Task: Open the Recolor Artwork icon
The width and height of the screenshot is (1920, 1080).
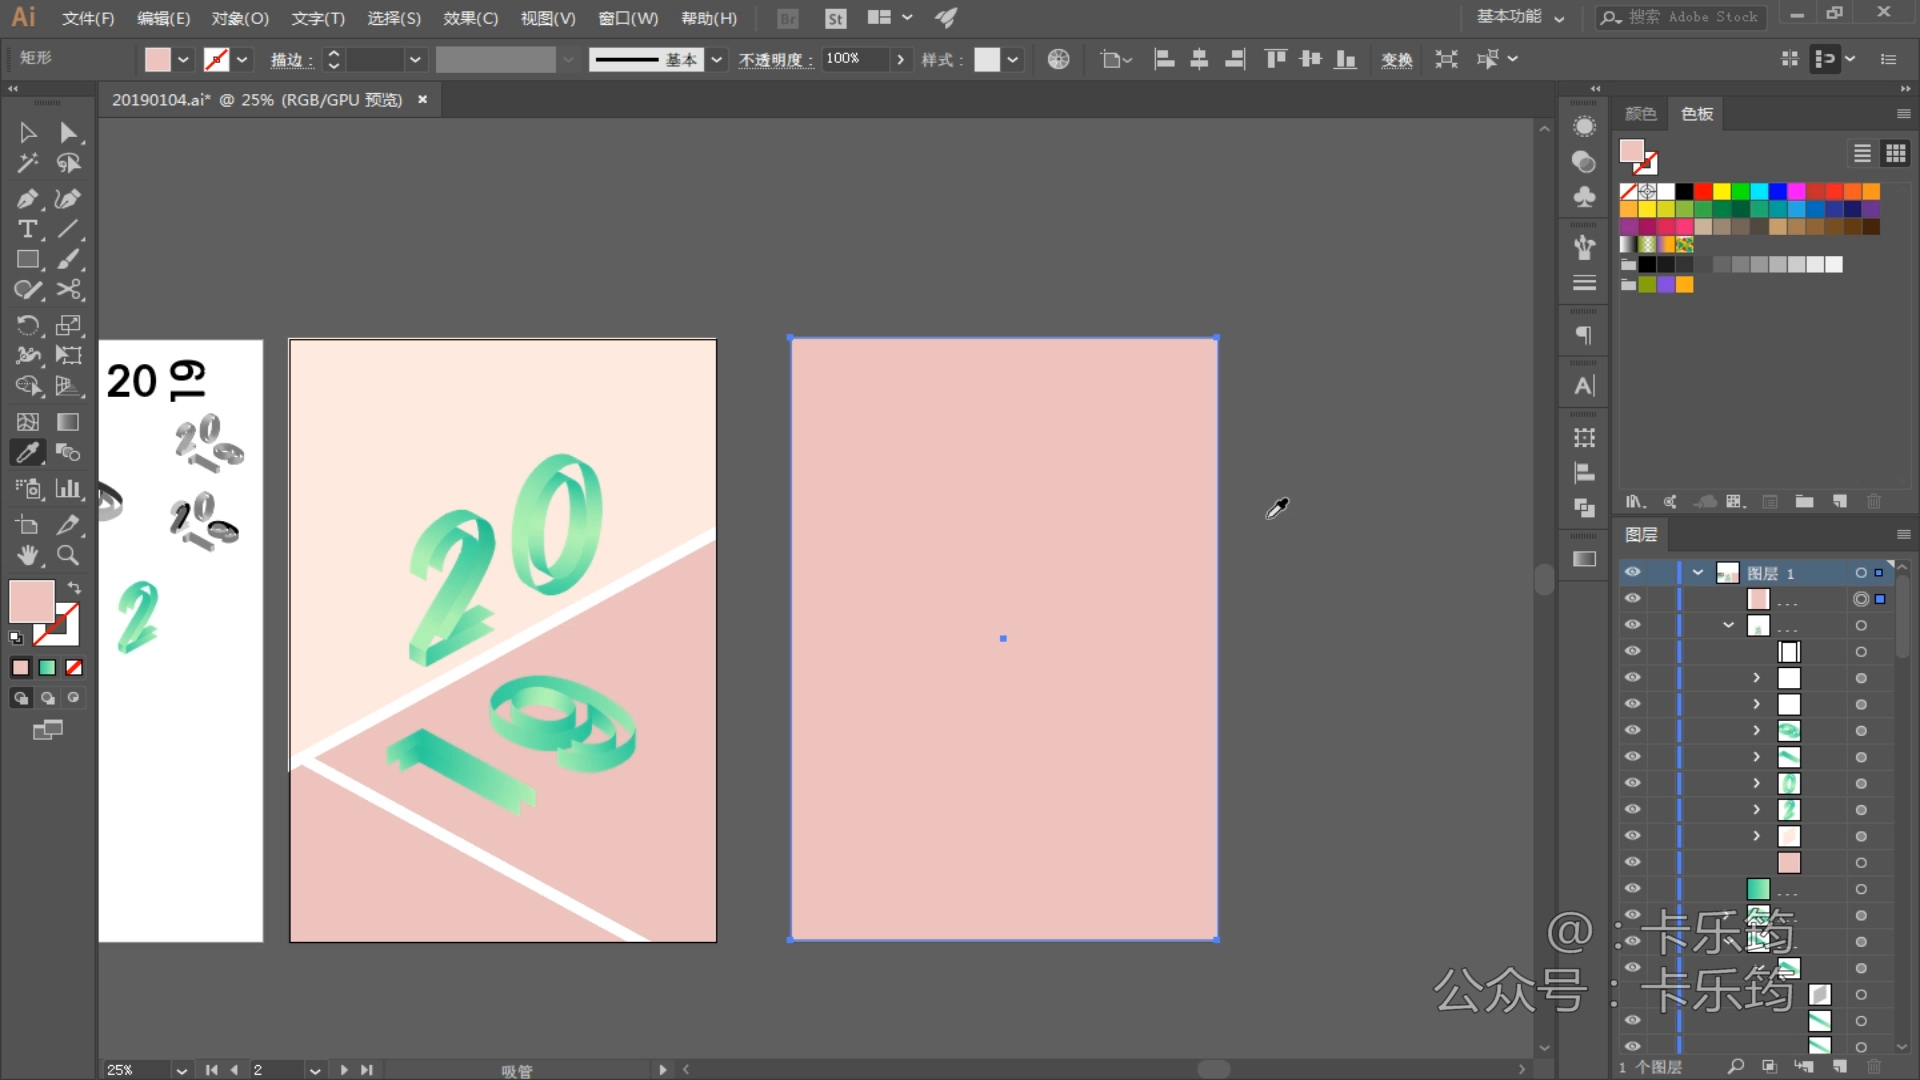Action: [1058, 59]
